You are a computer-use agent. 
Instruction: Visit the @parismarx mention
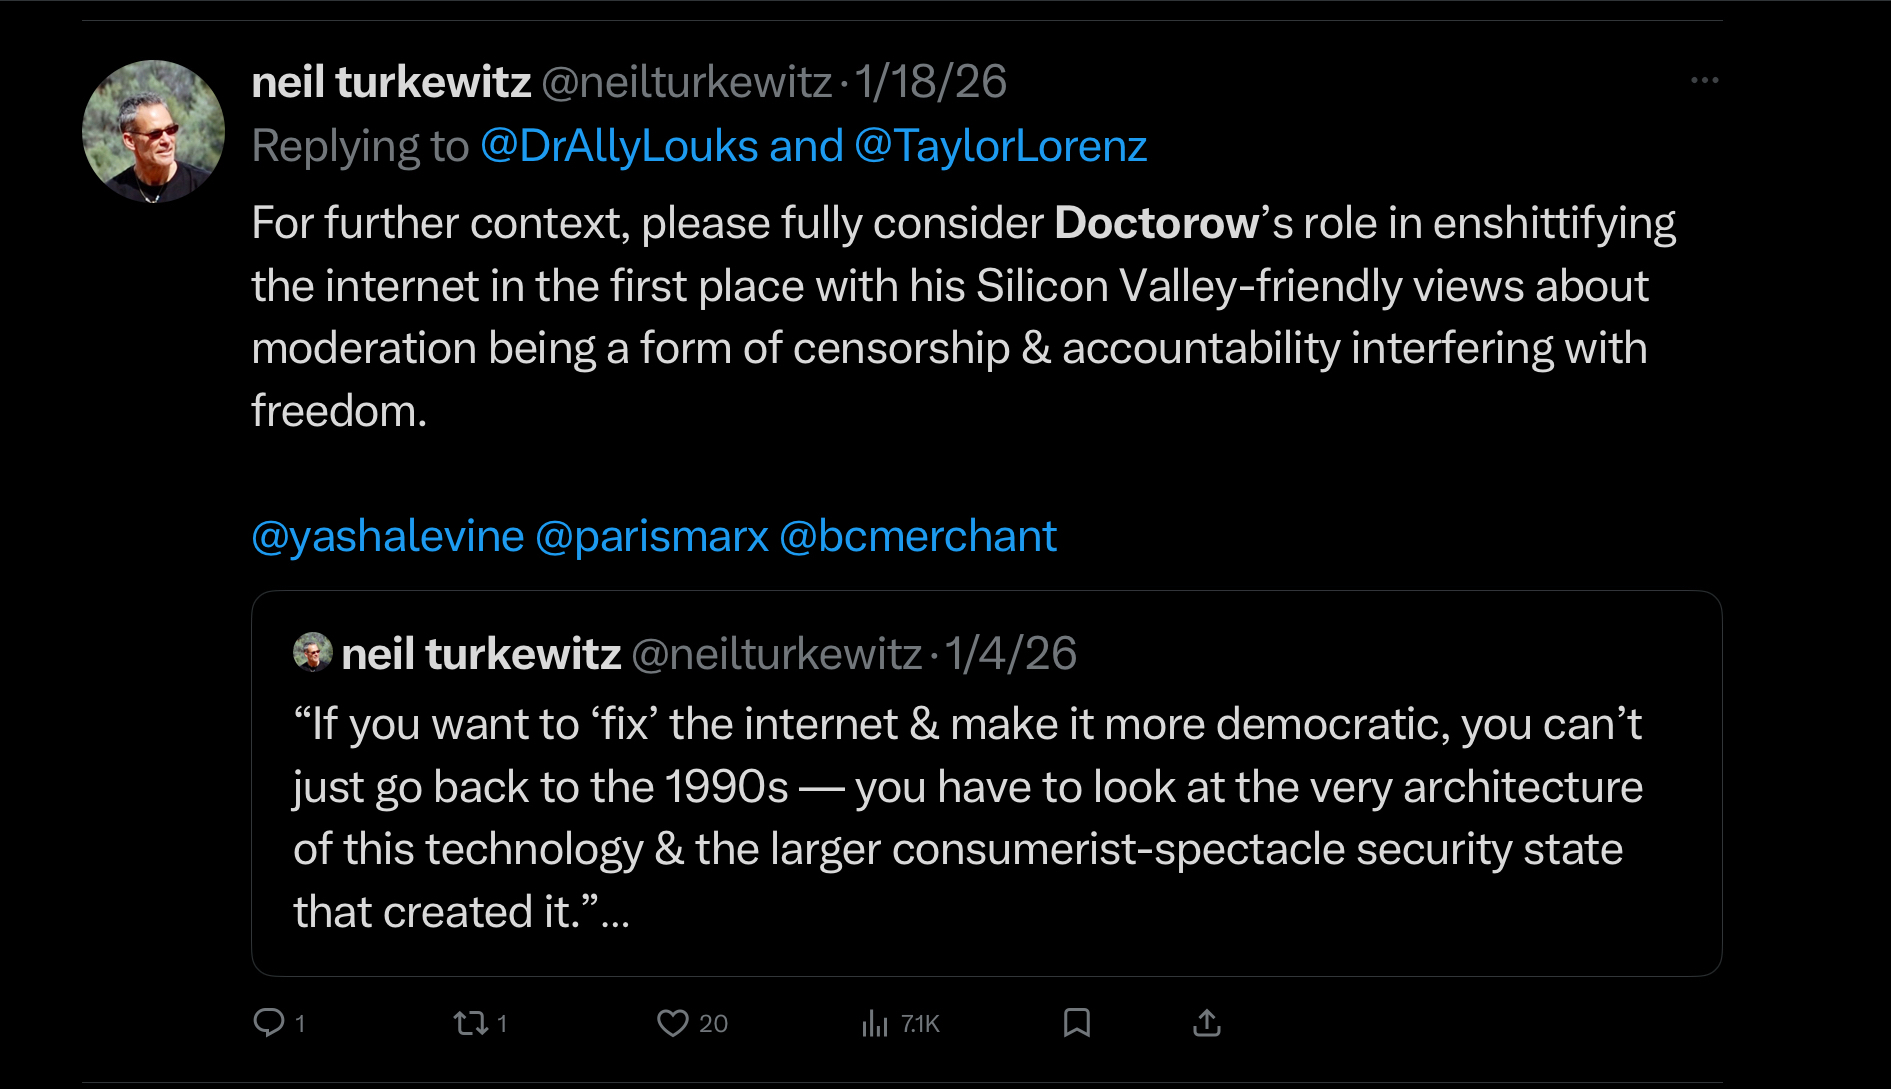point(652,536)
